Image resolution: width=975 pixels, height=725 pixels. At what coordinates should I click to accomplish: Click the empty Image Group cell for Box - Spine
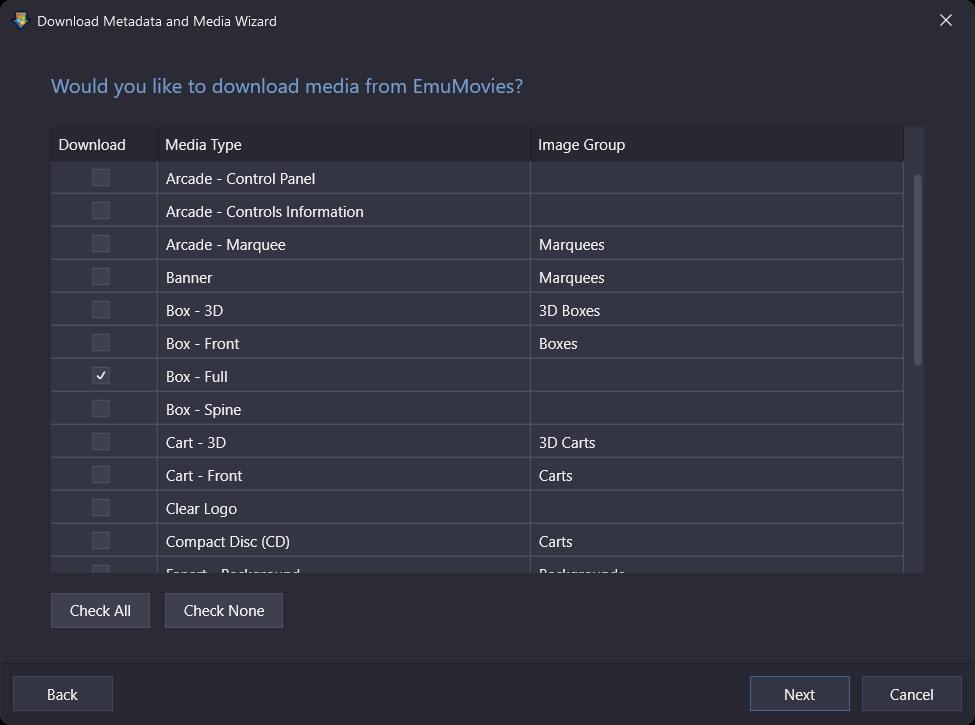click(x=717, y=409)
